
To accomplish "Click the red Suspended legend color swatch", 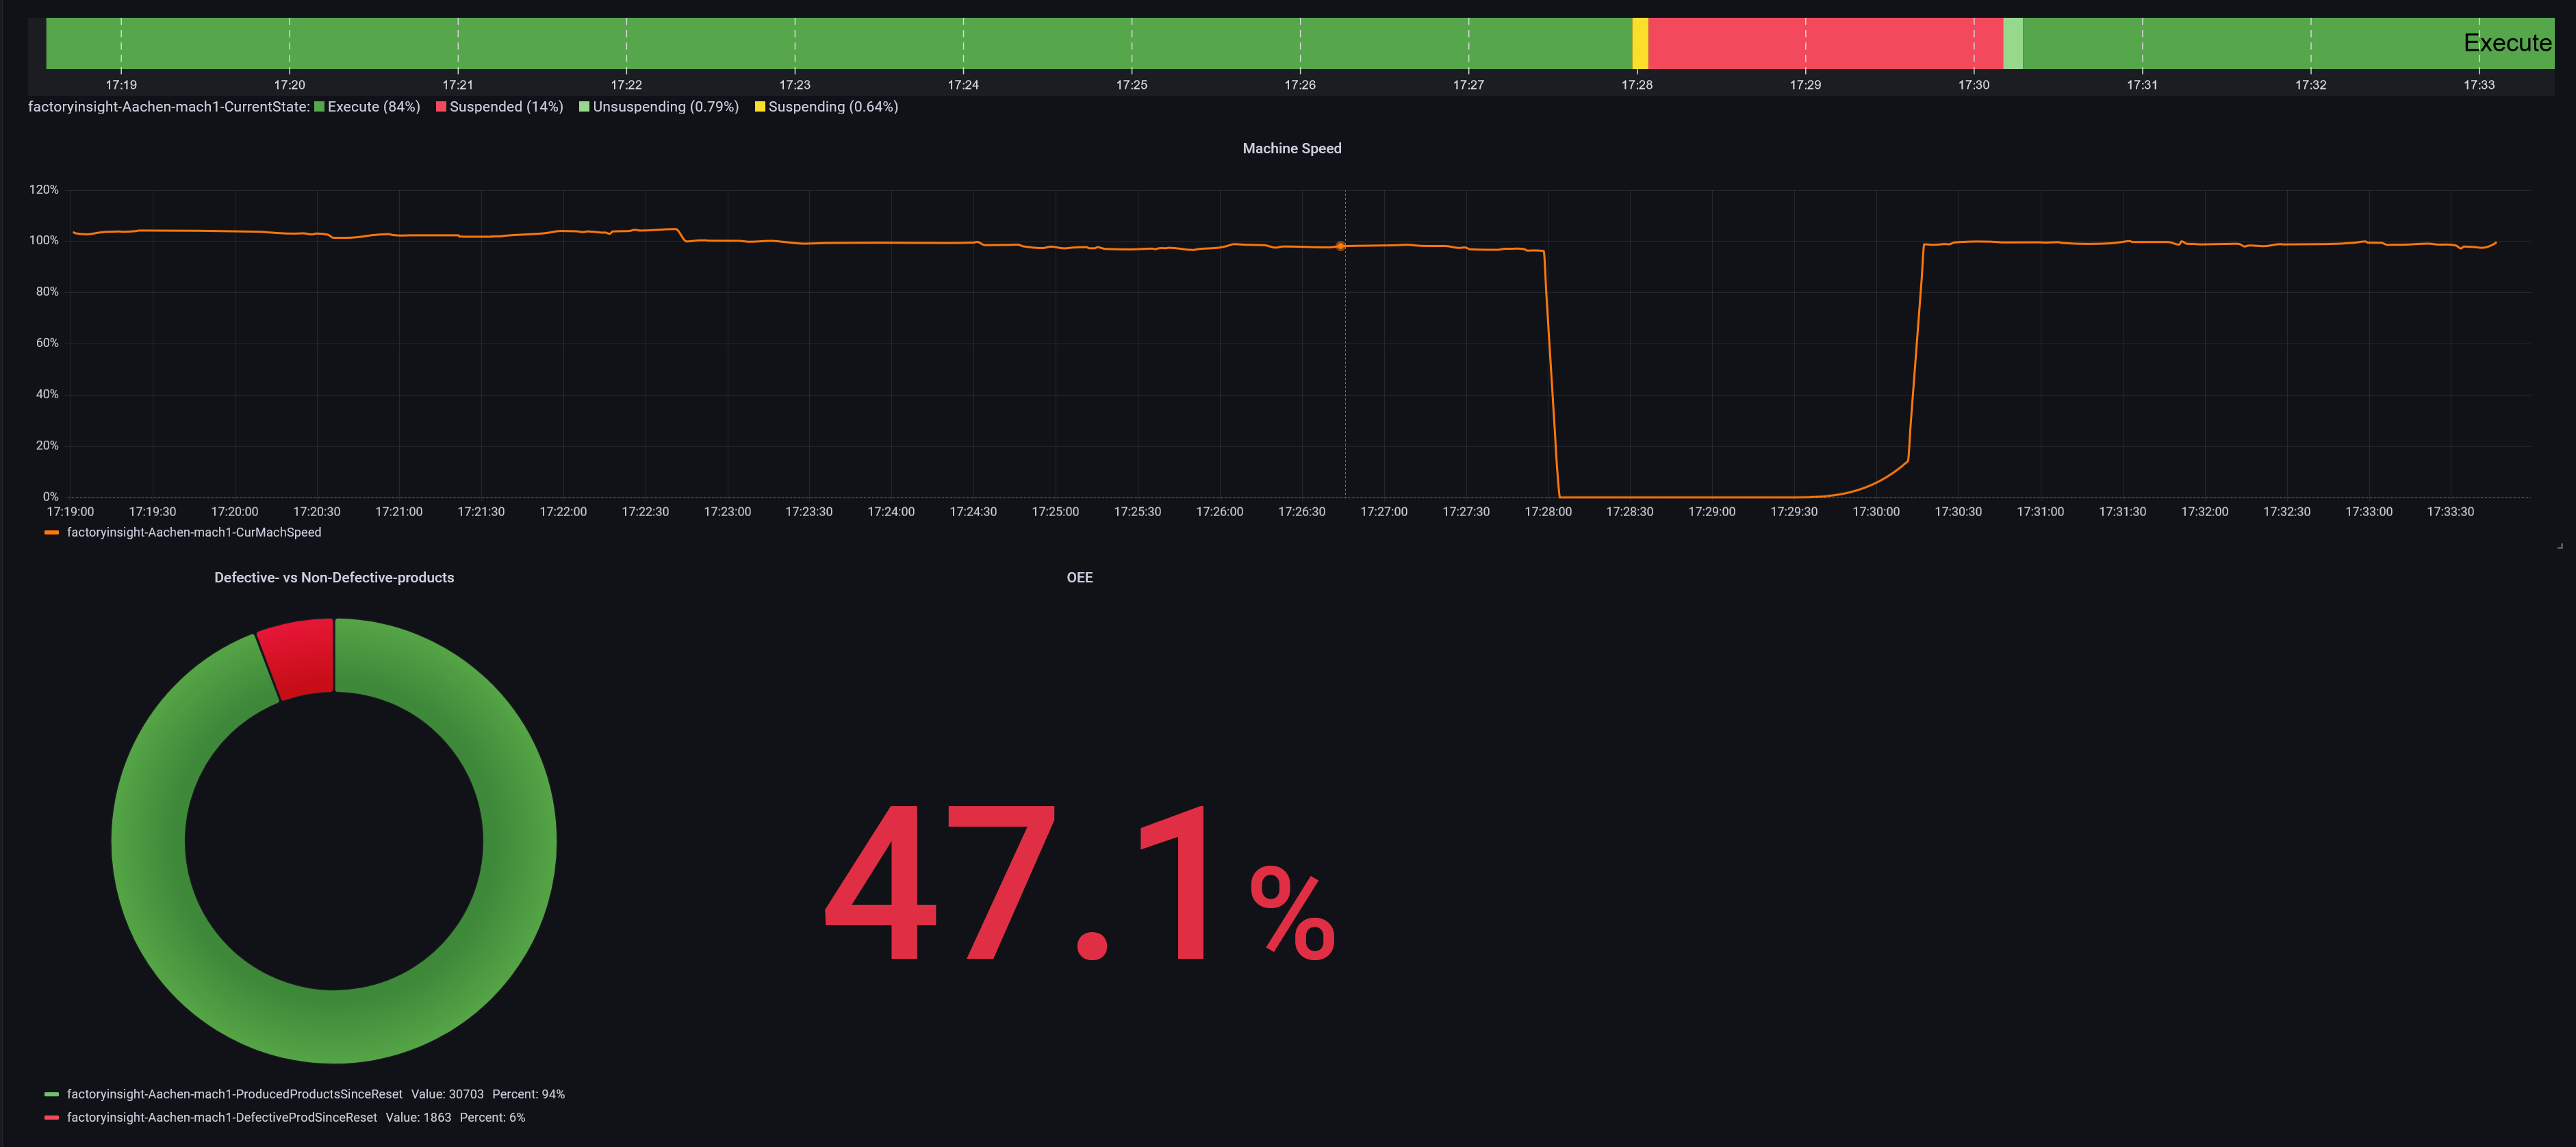I will point(441,107).
